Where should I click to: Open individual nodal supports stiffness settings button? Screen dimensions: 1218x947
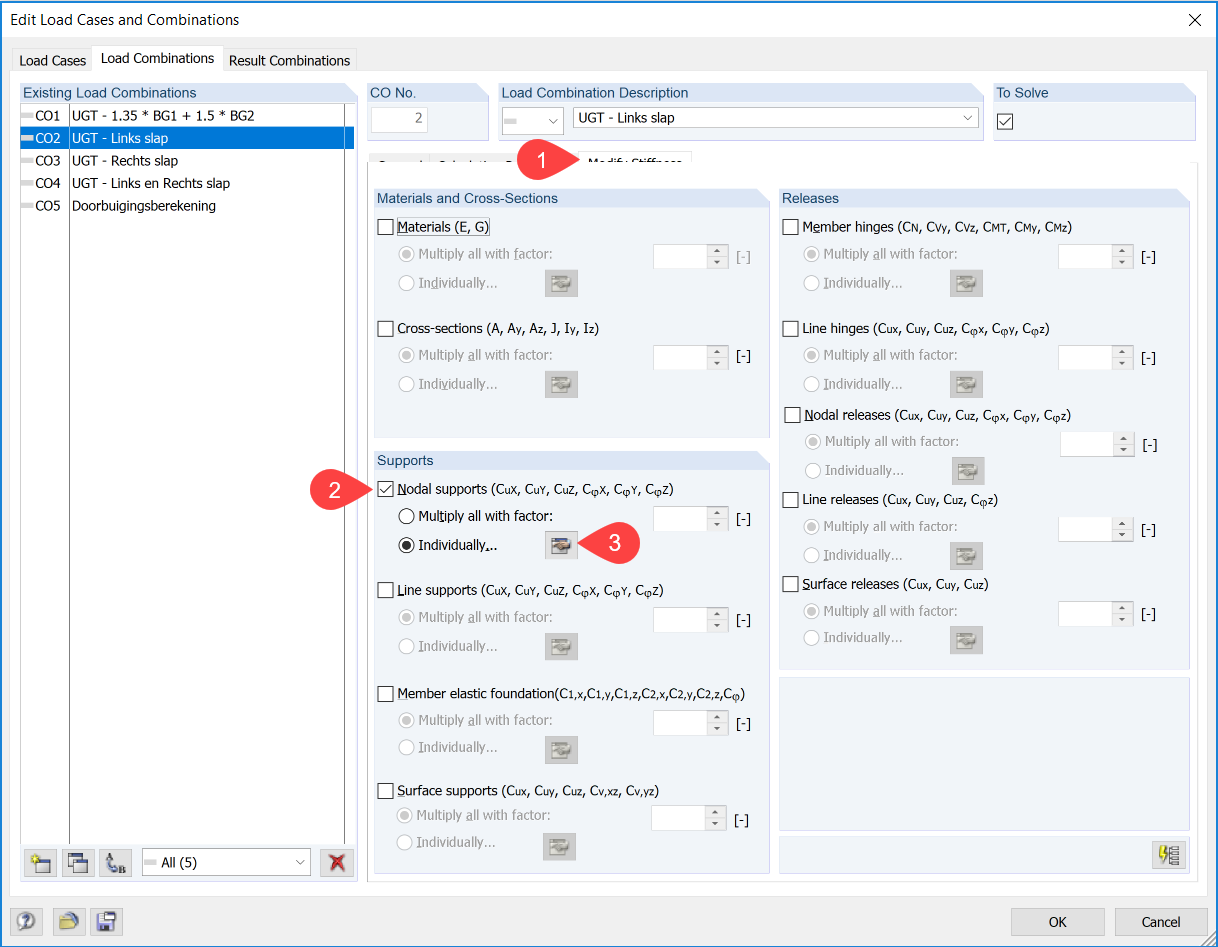561,545
